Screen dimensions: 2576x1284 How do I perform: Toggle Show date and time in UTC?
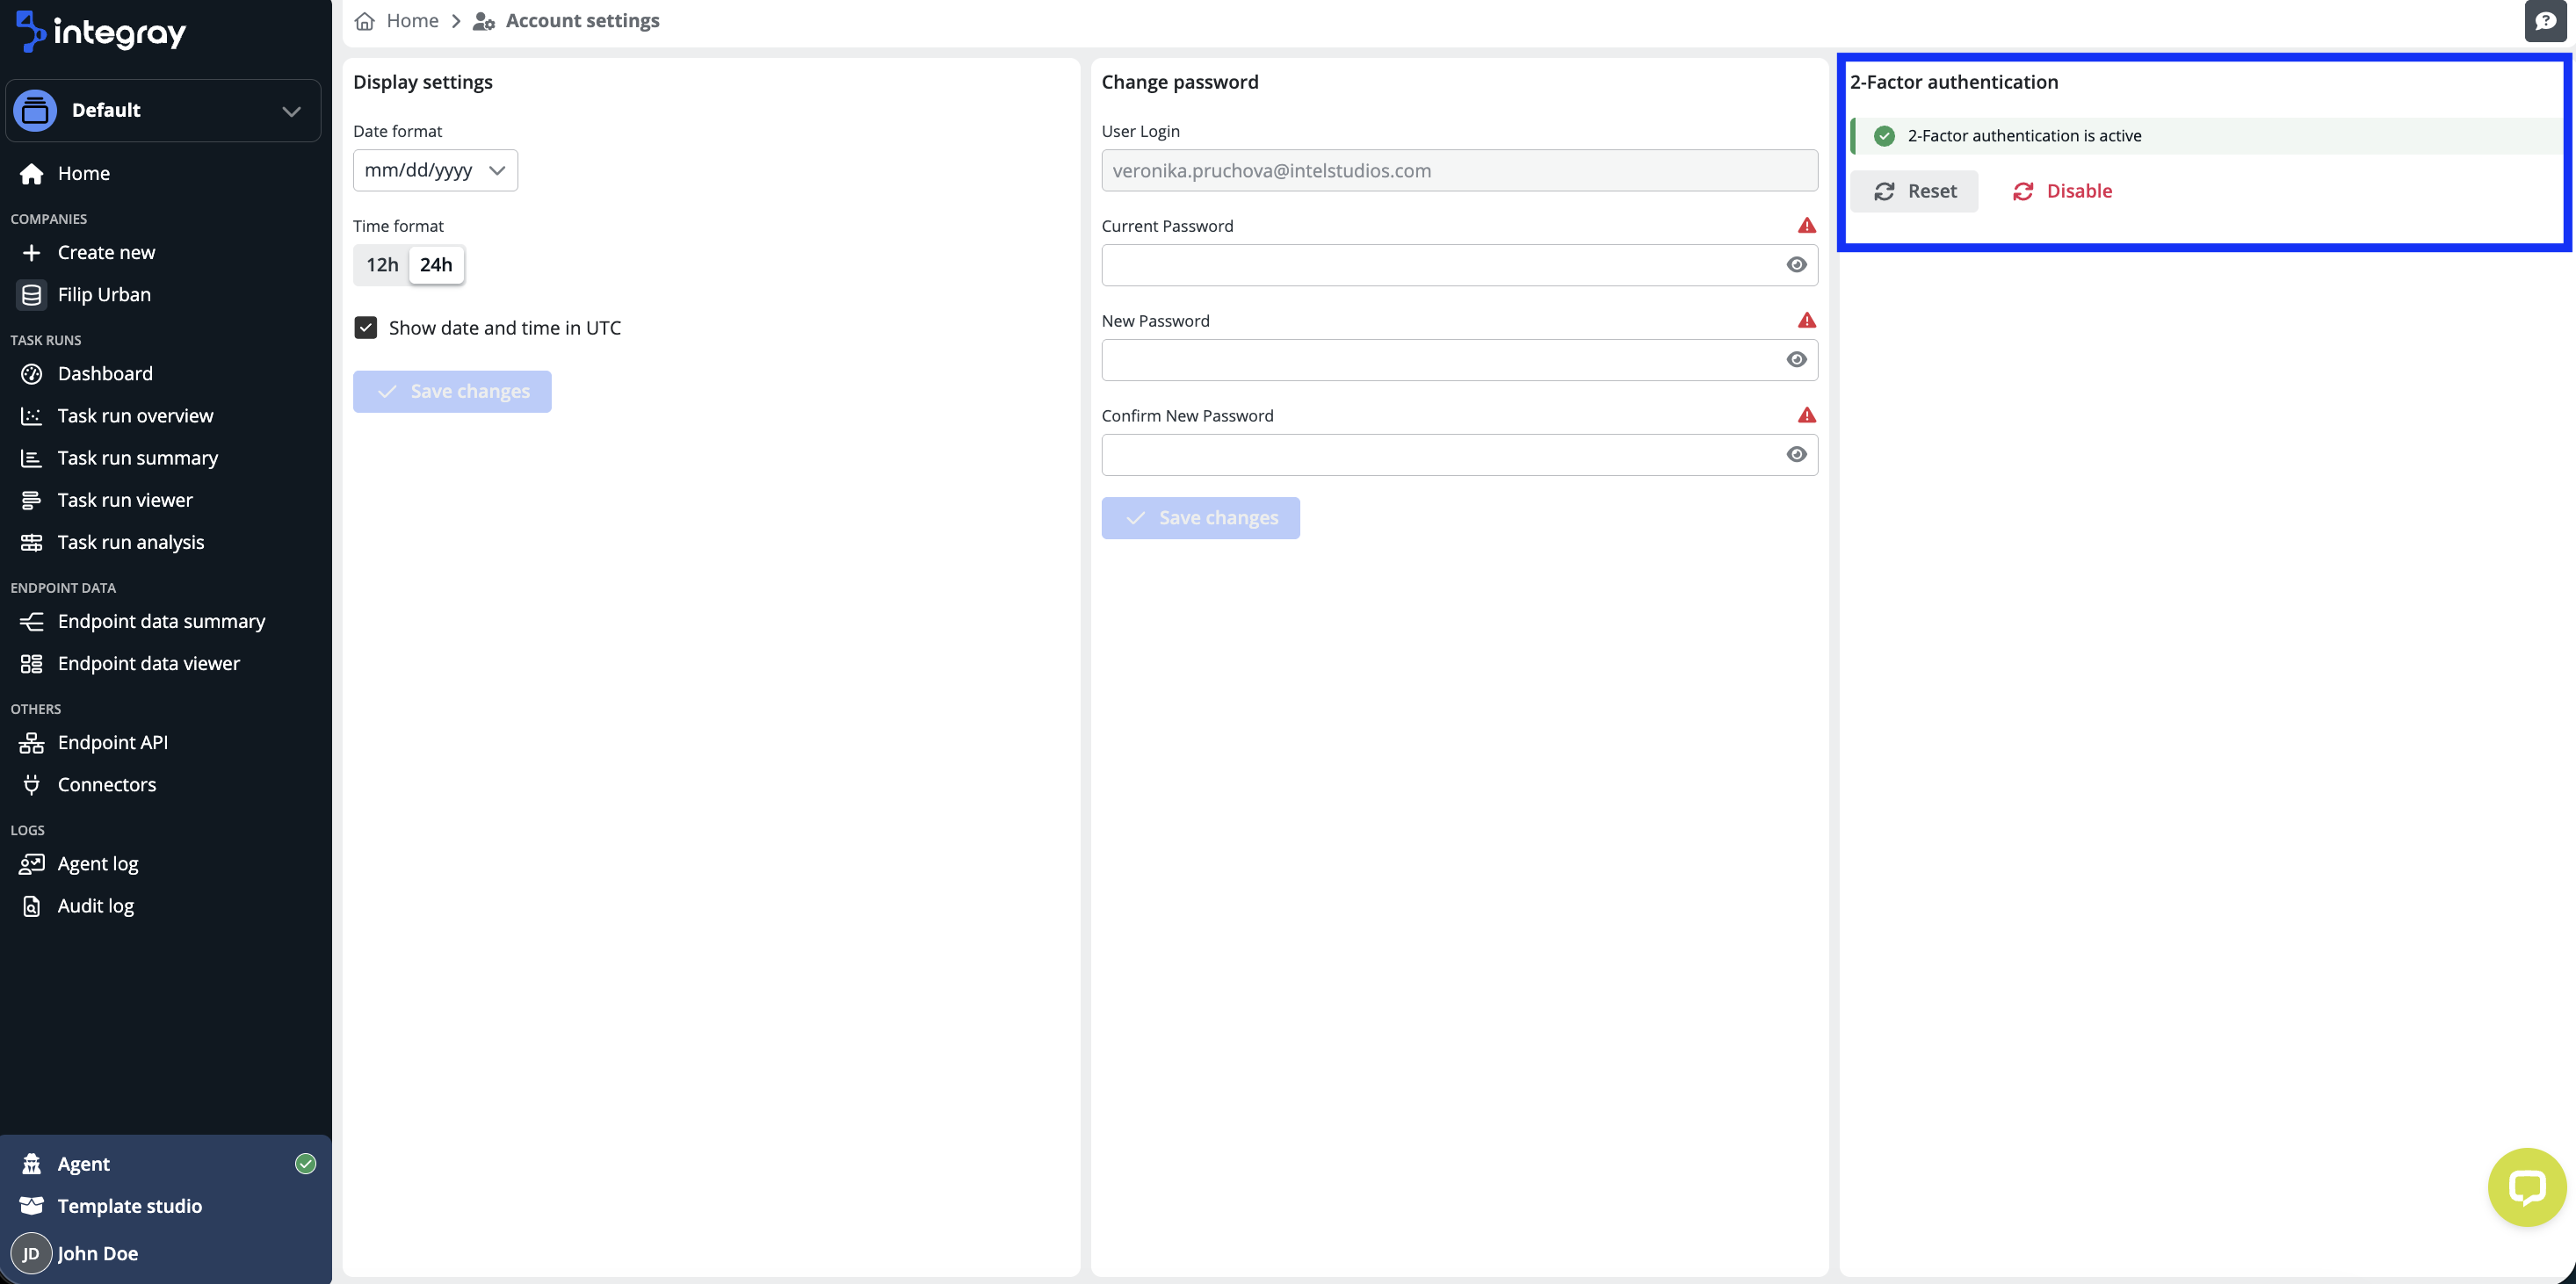[366, 328]
